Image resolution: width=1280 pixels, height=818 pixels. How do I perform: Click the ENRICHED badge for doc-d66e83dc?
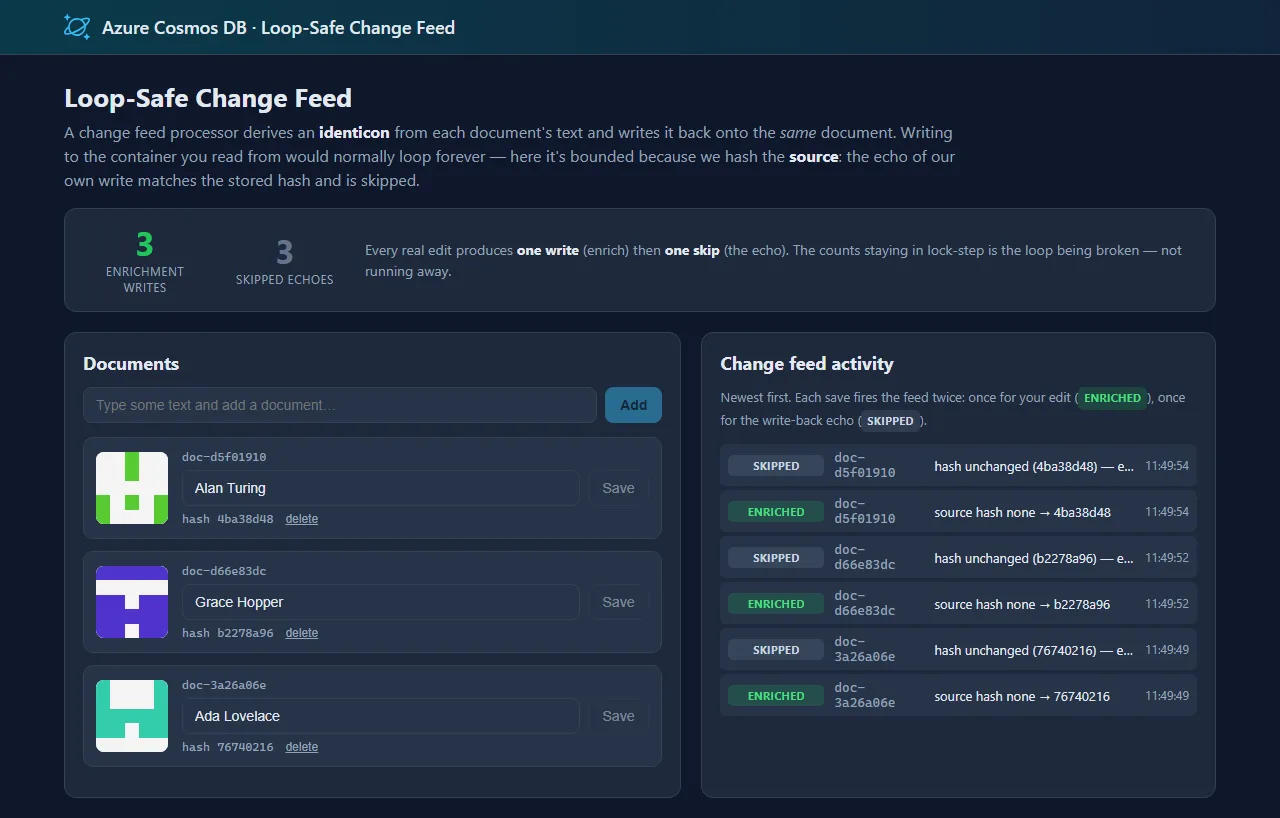click(x=776, y=604)
